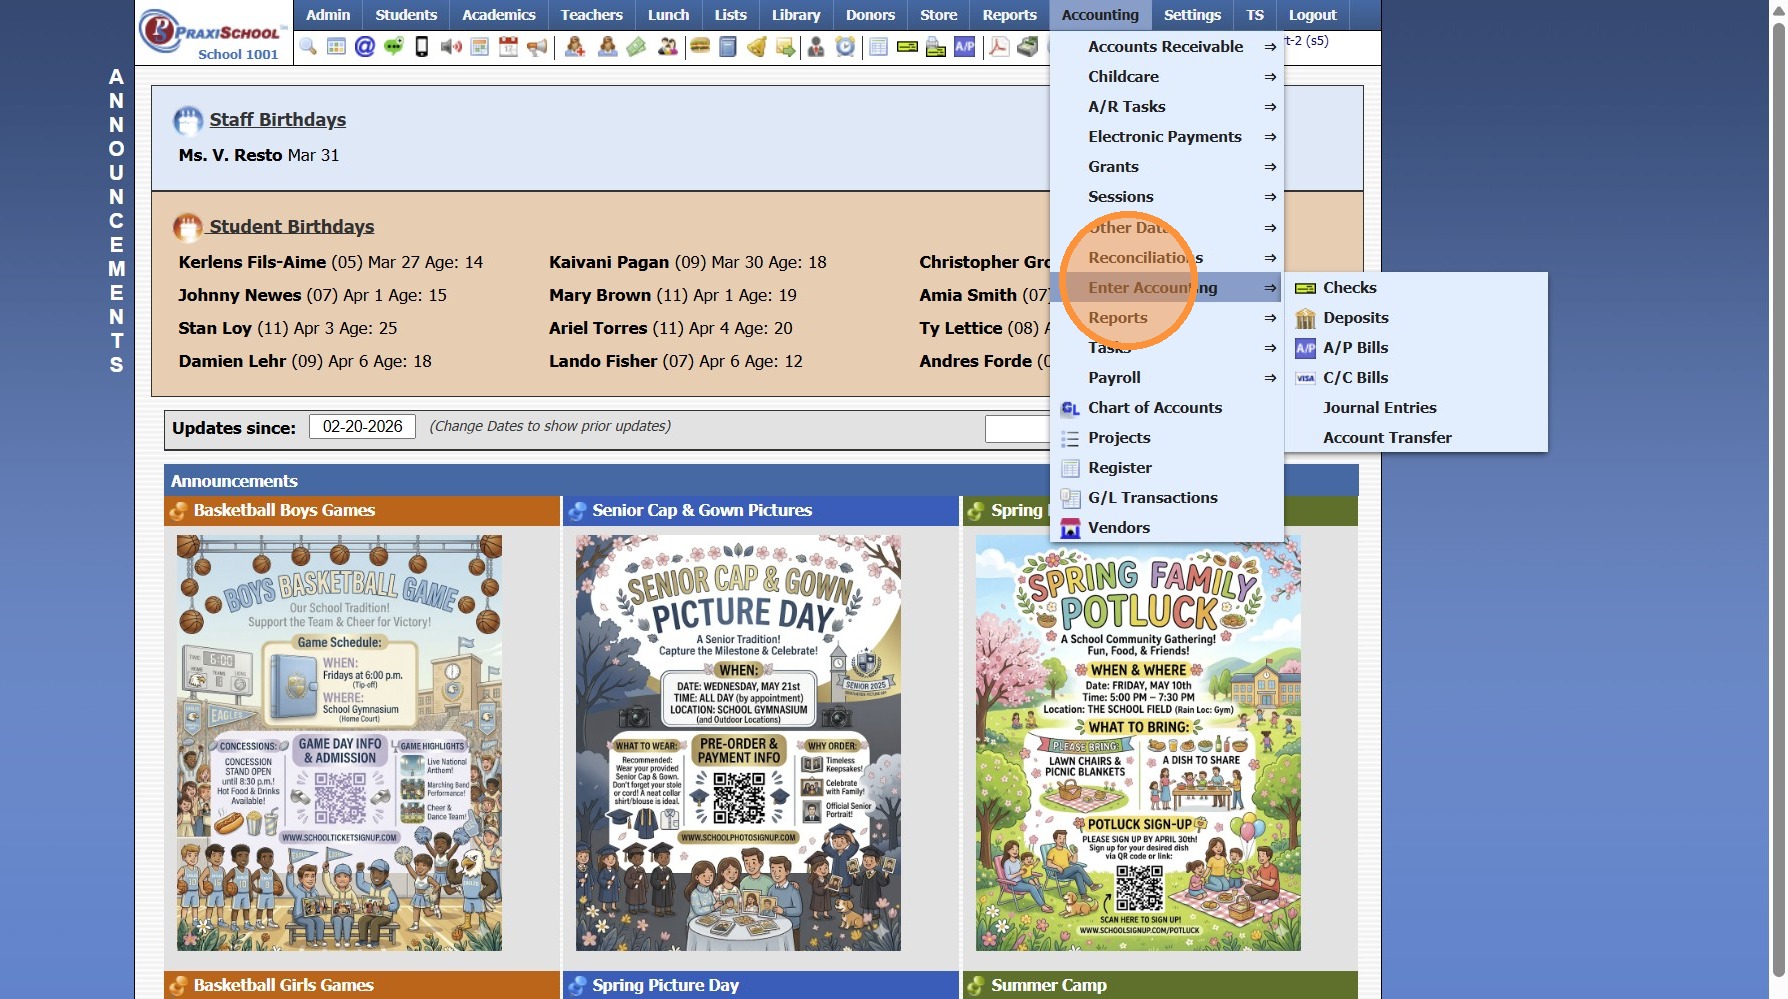Click the golden bell icon
This screenshot has height=999, width=1788.
tap(757, 46)
